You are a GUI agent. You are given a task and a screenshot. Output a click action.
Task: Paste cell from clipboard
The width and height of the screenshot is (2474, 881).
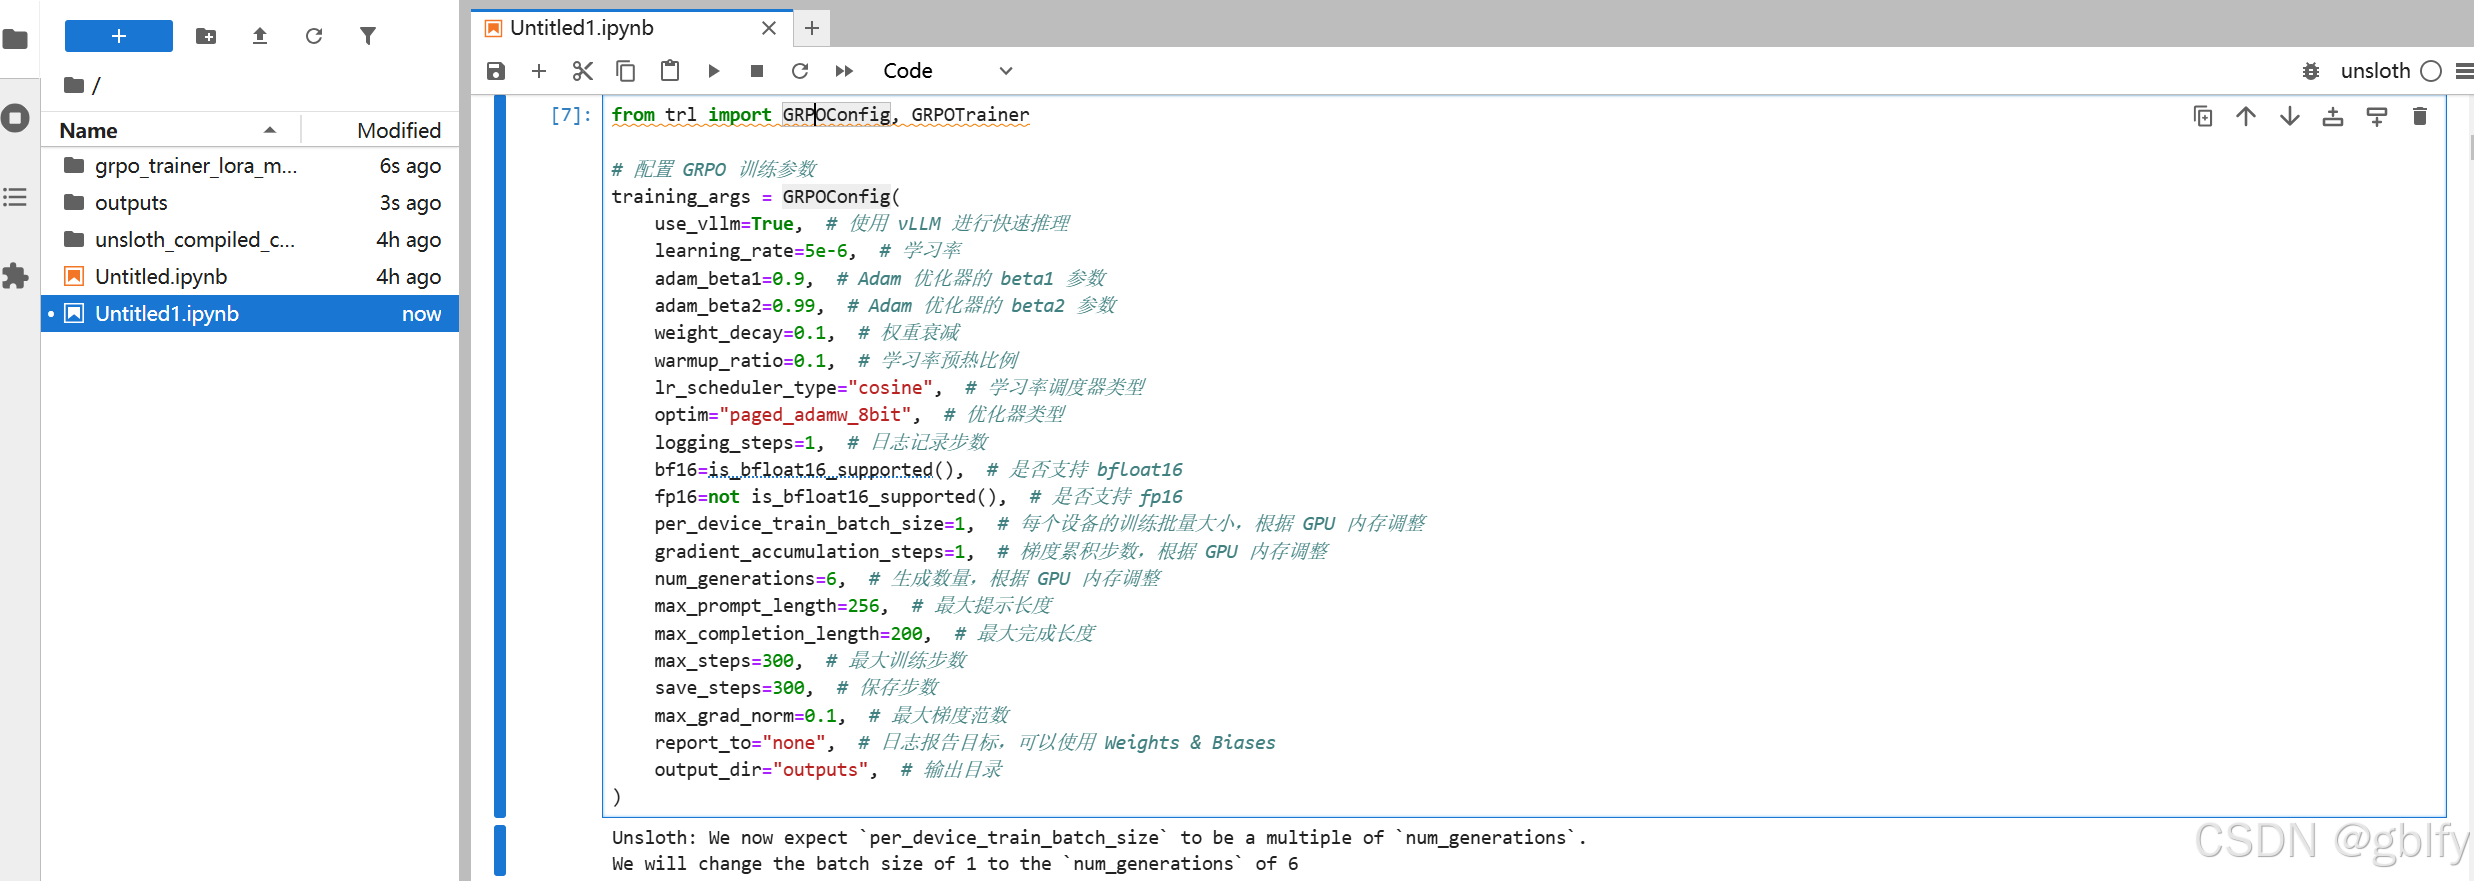(670, 71)
